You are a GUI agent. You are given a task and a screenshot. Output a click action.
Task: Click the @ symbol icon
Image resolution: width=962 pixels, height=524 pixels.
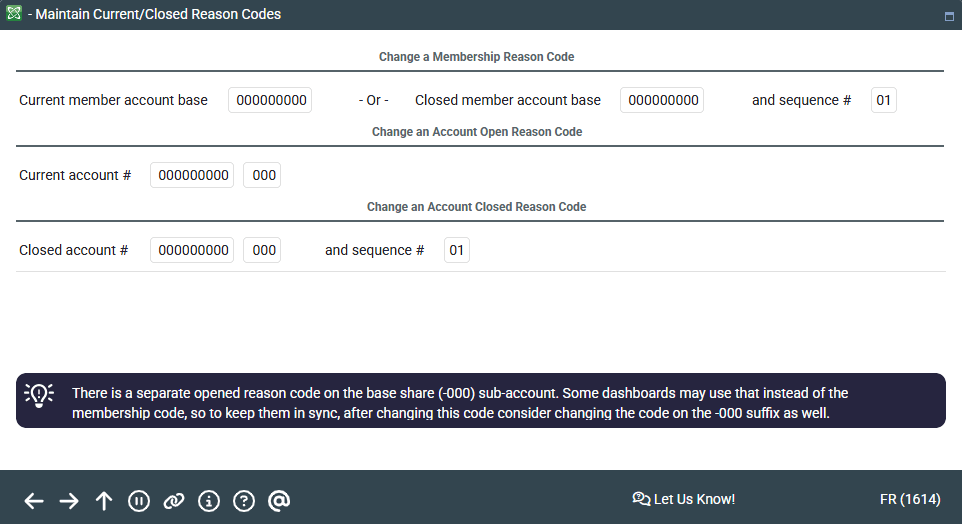click(279, 501)
